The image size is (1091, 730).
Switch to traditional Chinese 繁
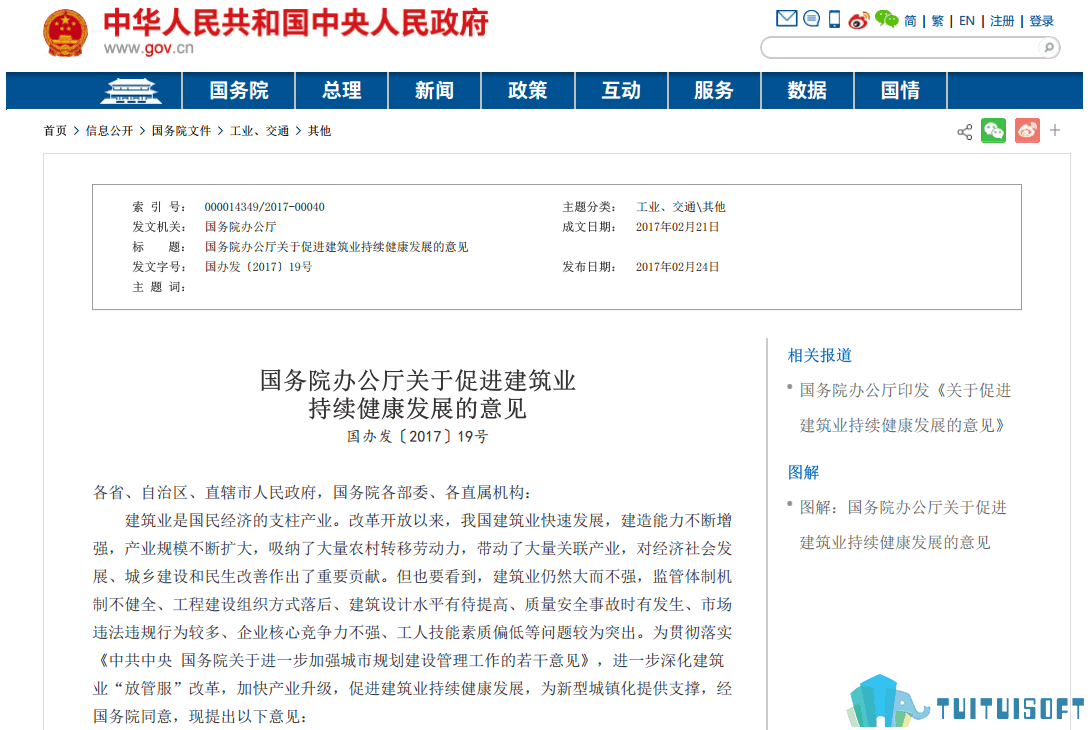click(937, 21)
